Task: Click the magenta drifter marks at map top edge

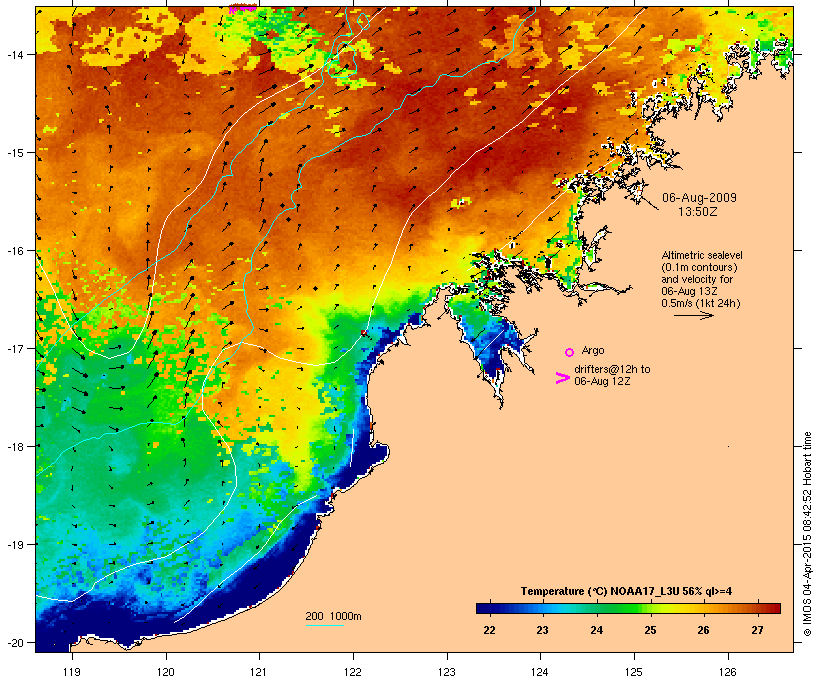Action: click(x=243, y=9)
